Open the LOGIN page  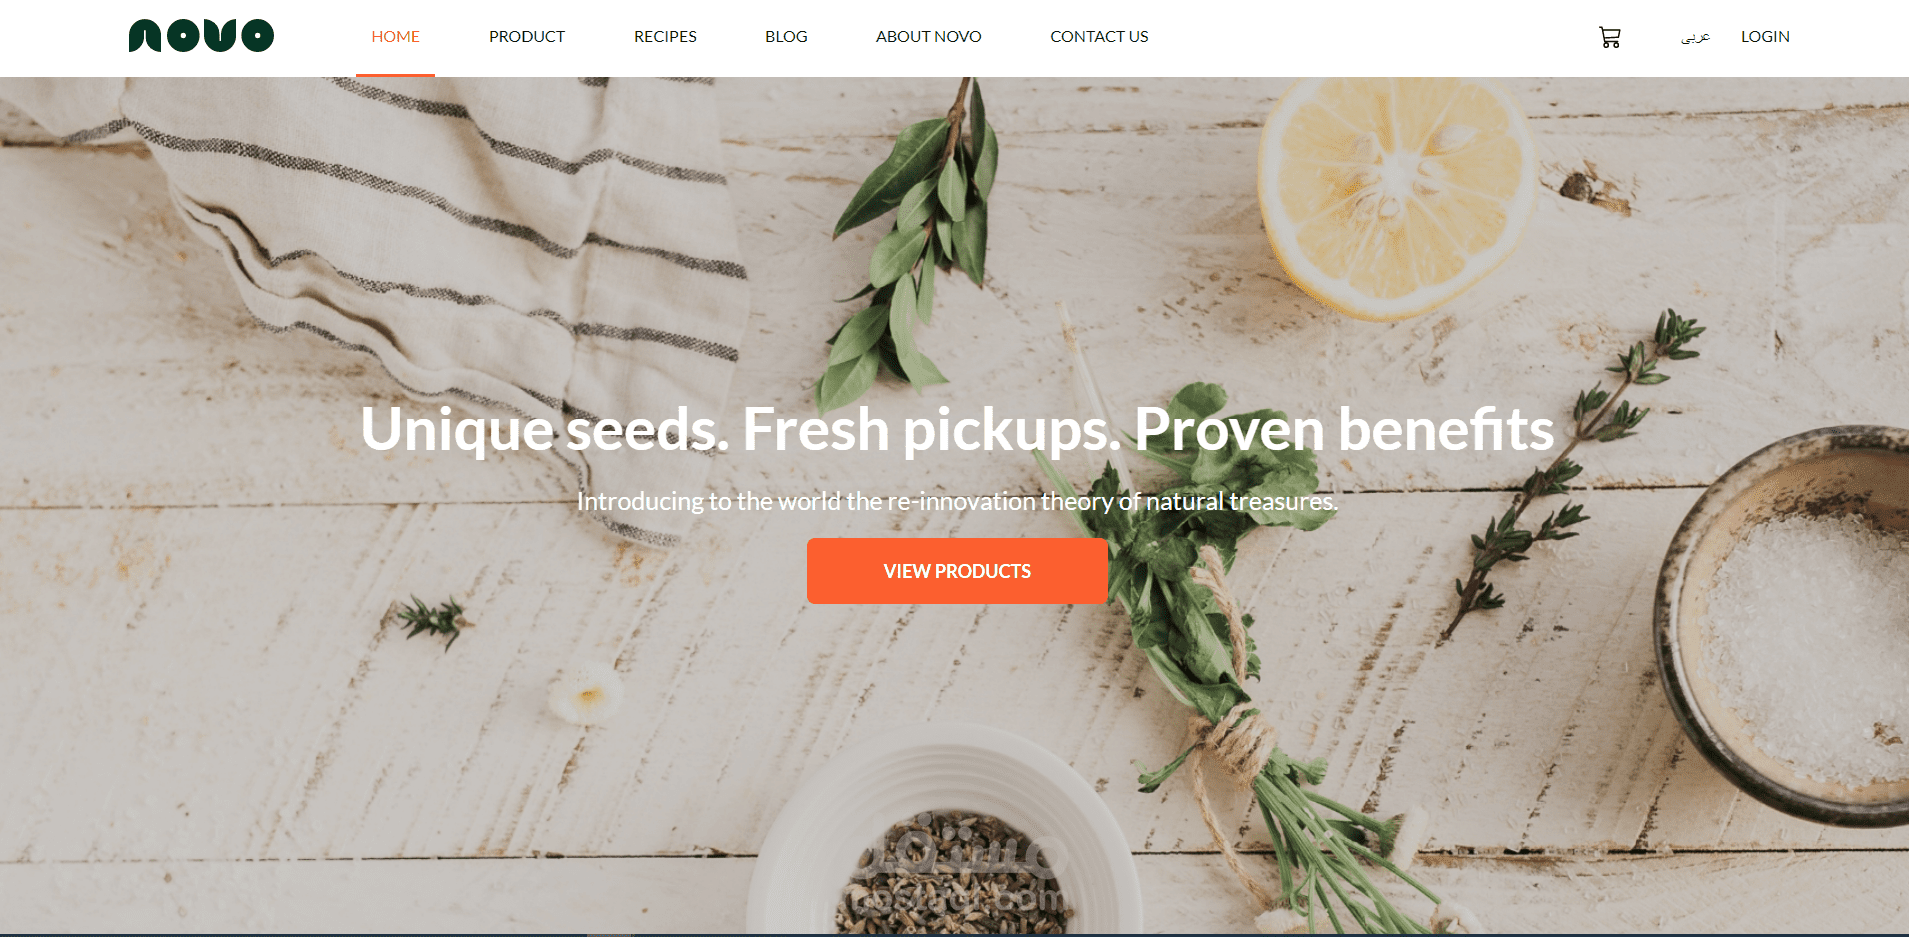tap(1765, 36)
